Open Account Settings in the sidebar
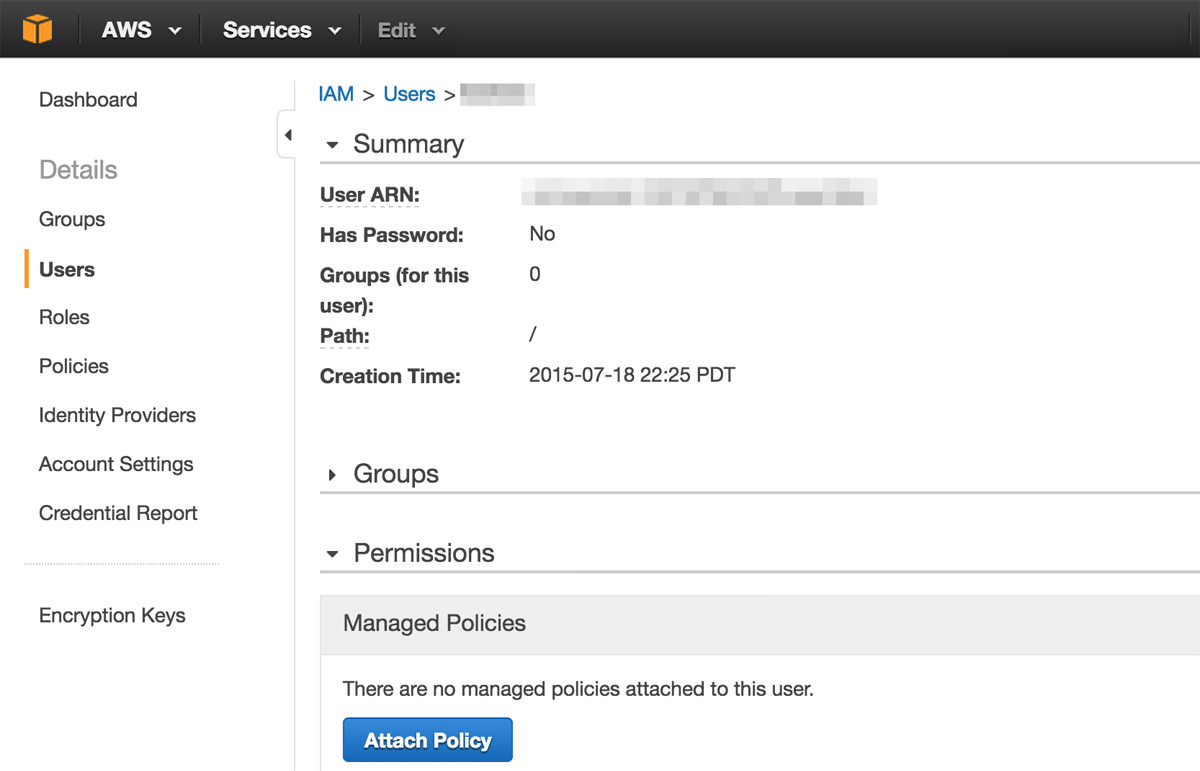 click(116, 465)
